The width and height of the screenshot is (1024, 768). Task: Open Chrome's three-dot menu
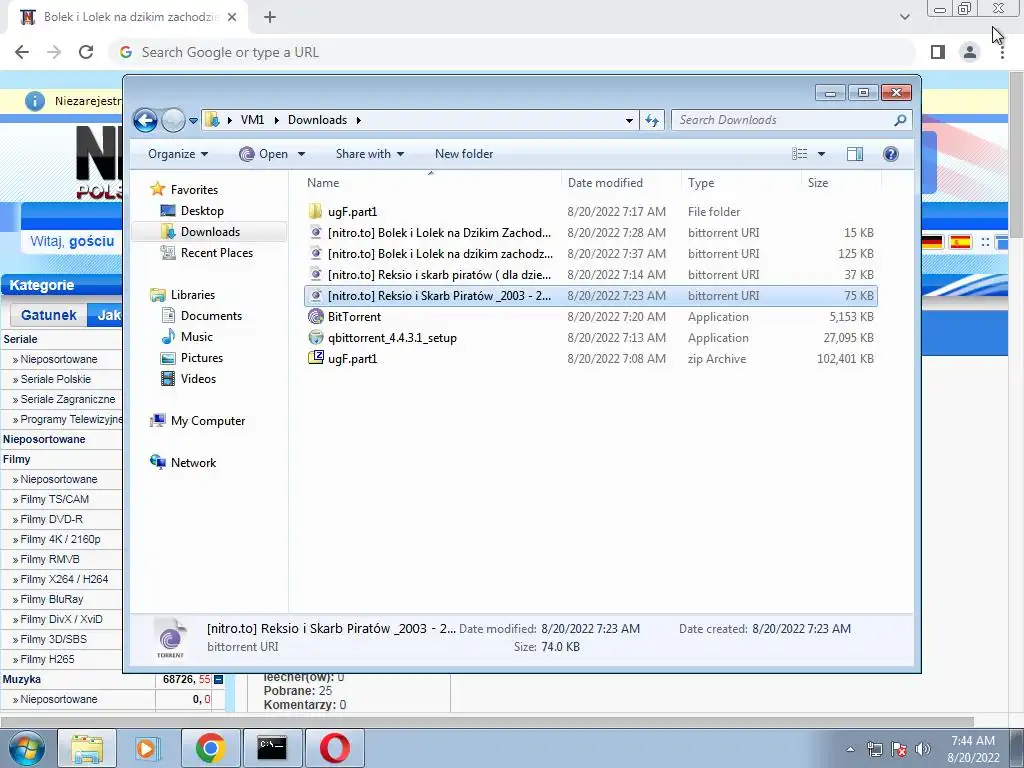click(x=1002, y=52)
